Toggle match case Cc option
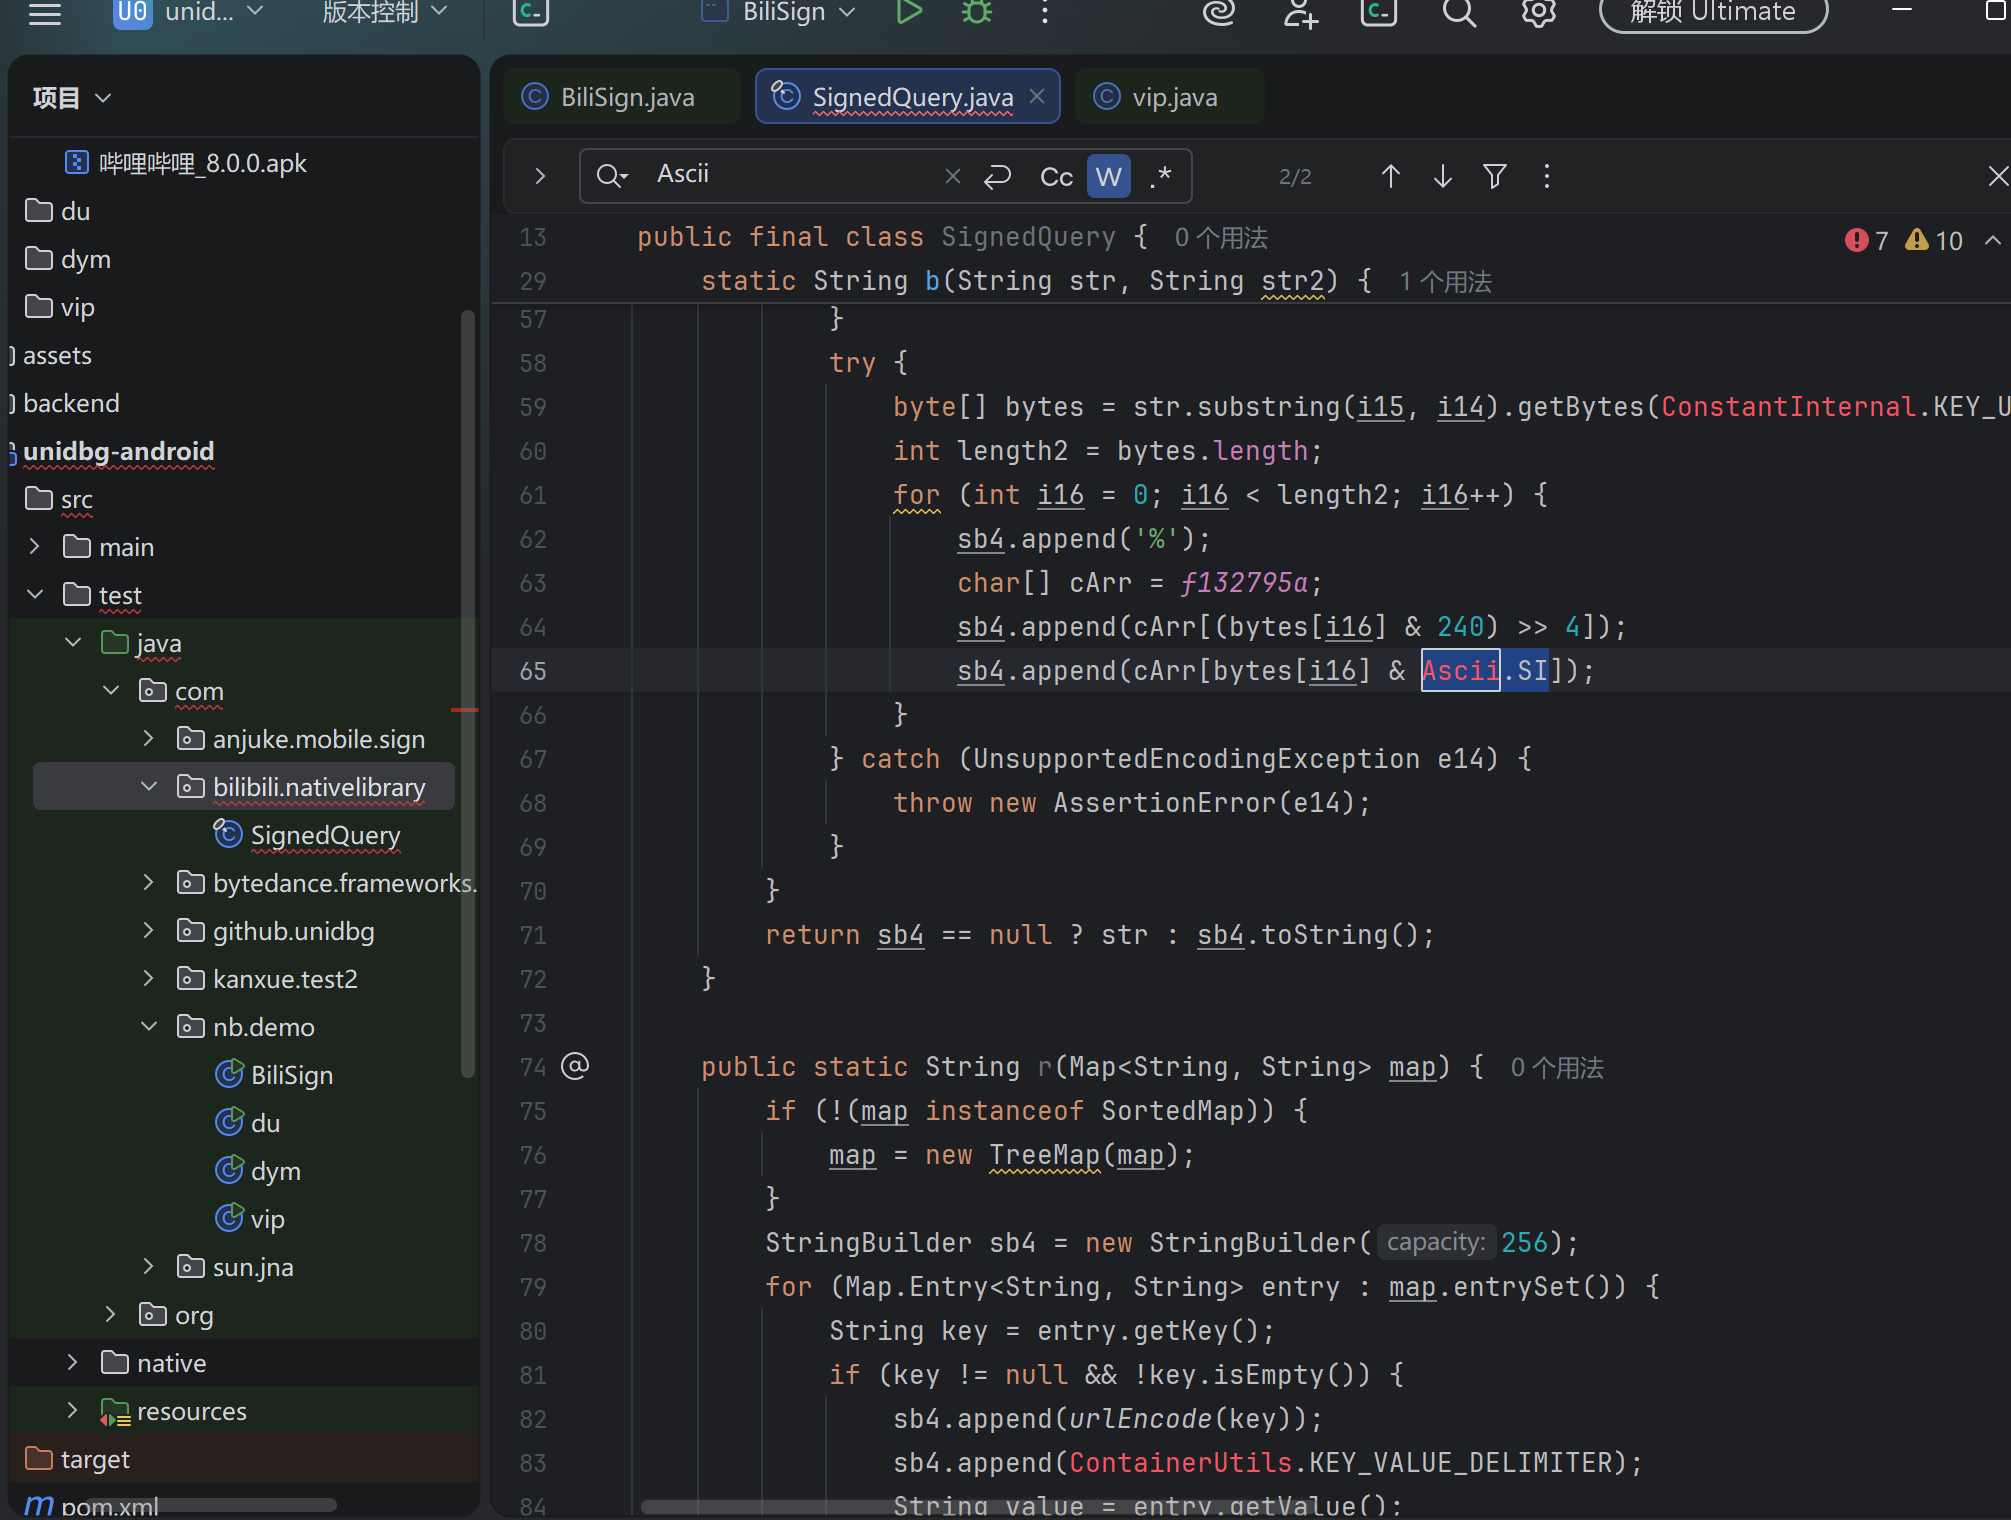Screen dimensions: 2011x1520 1056,176
